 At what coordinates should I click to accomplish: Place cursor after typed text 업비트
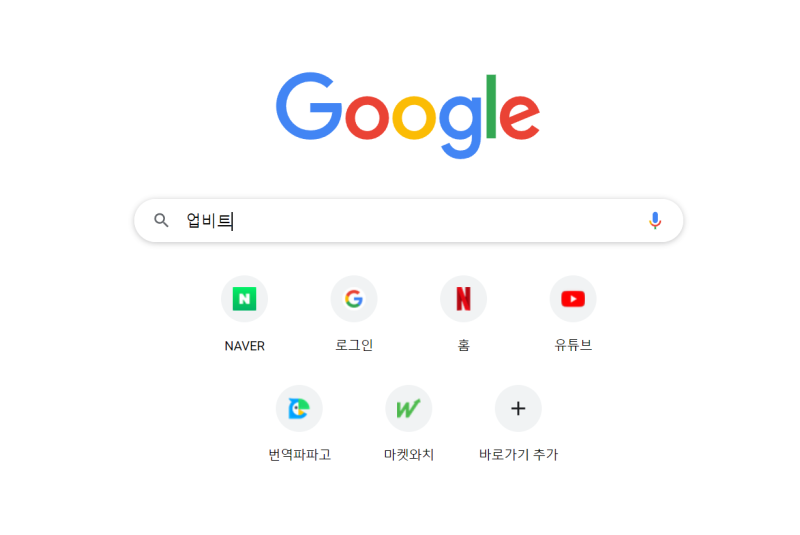tap(234, 221)
